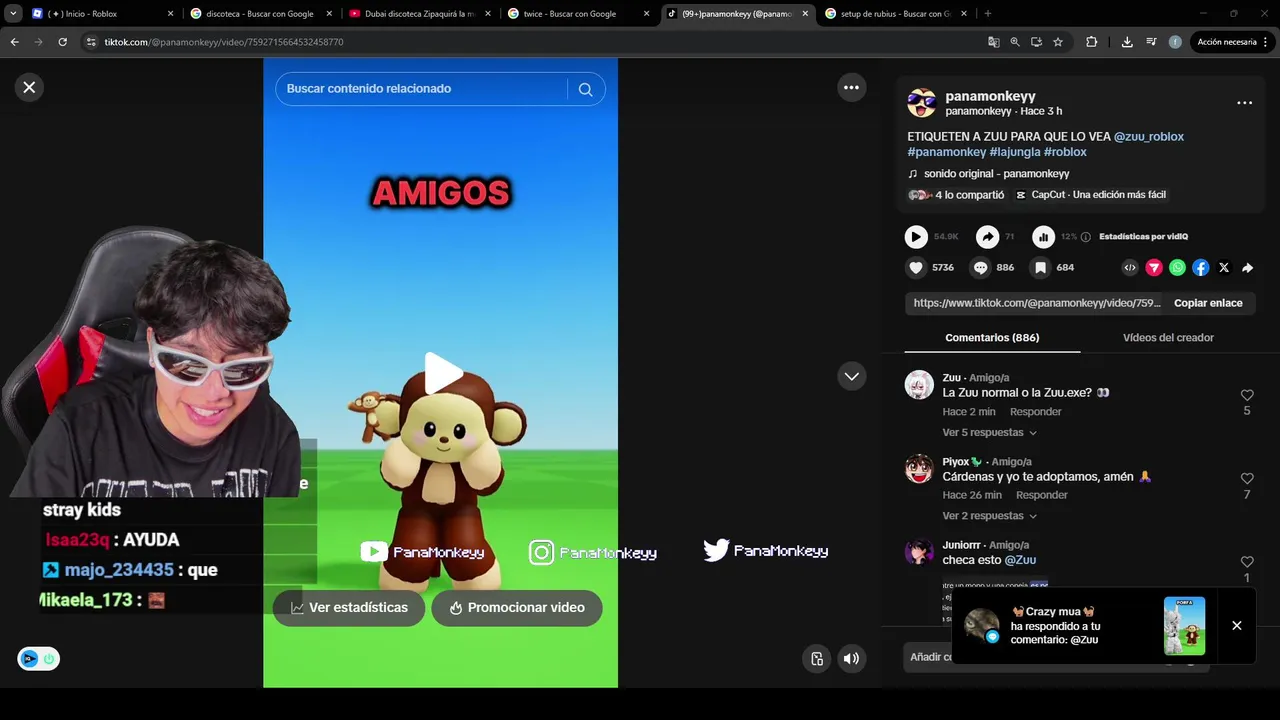
Task: Share video to WhatsApp
Action: (x=1177, y=268)
